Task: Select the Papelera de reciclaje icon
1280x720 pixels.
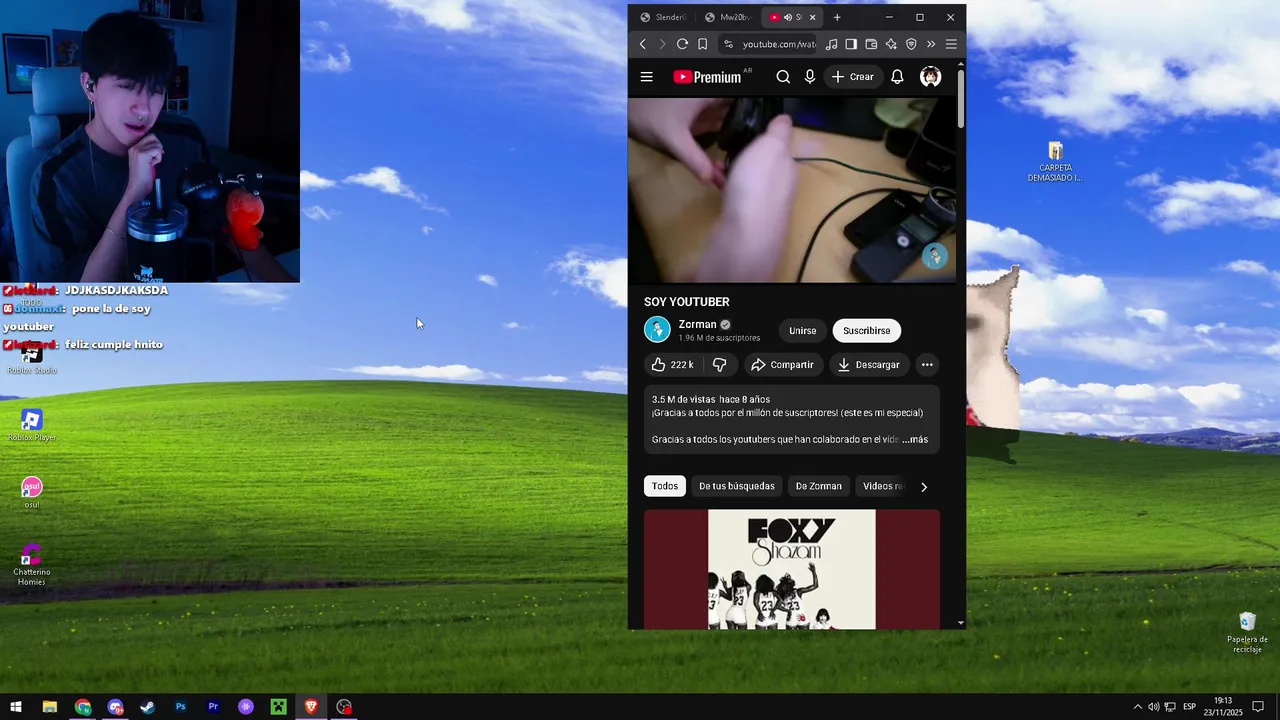Action: click(x=1247, y=633)
